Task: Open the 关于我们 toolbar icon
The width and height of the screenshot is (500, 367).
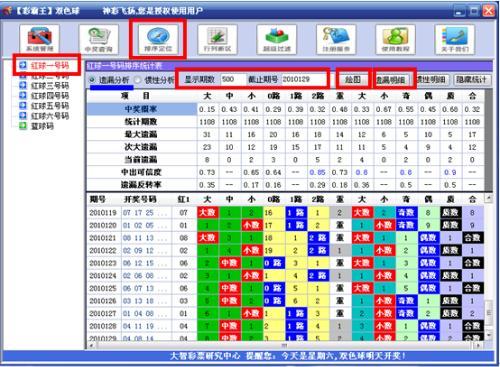Action: point(455,39)
